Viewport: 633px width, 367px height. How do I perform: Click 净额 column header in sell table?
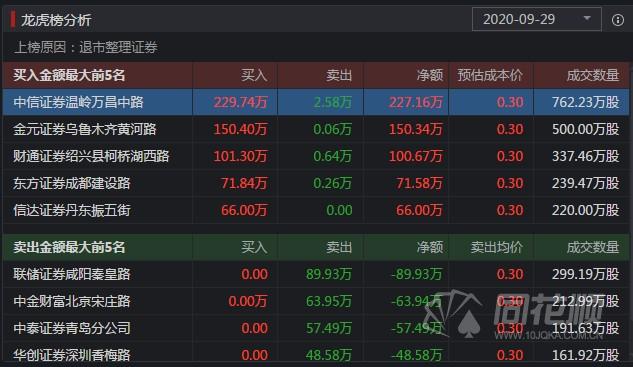point(430,247)
